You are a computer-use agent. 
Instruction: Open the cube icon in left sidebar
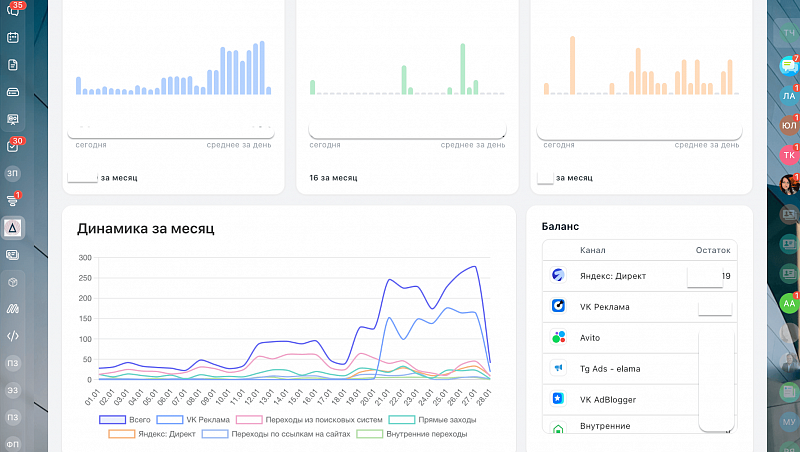[x=13, y=282]
